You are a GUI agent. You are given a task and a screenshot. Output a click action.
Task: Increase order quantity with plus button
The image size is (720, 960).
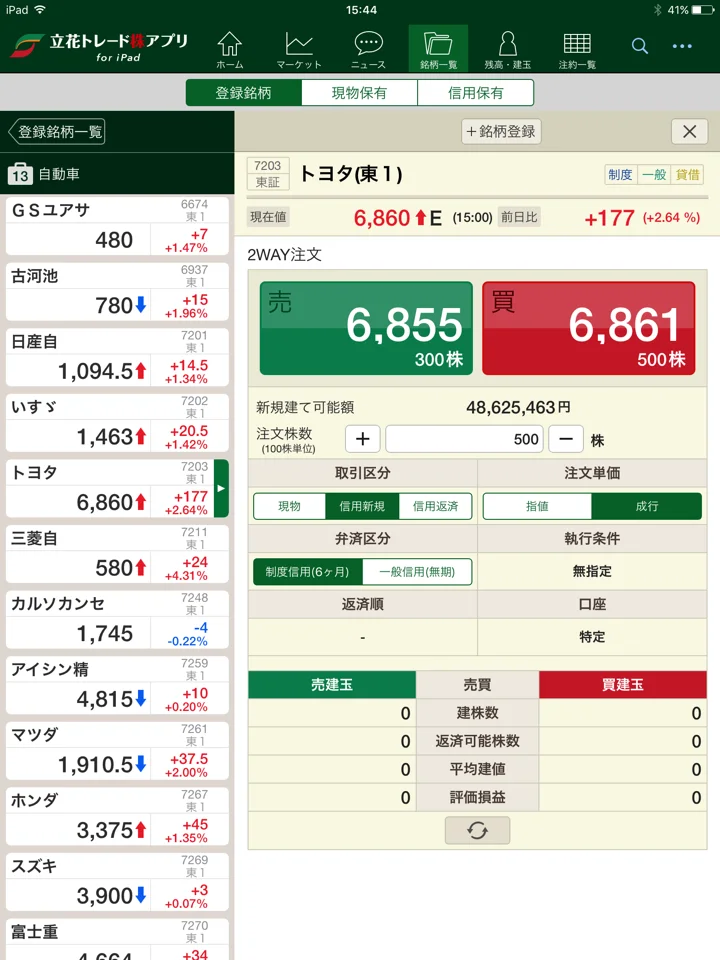[x=362, y=439]
